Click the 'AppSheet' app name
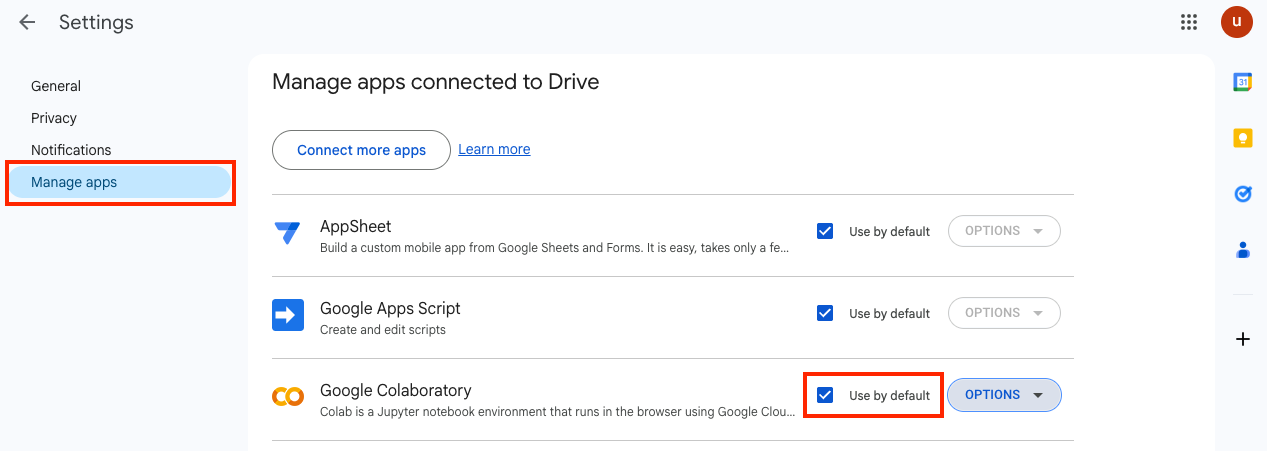The image size is (1267, 451). (x=355, y=226)
